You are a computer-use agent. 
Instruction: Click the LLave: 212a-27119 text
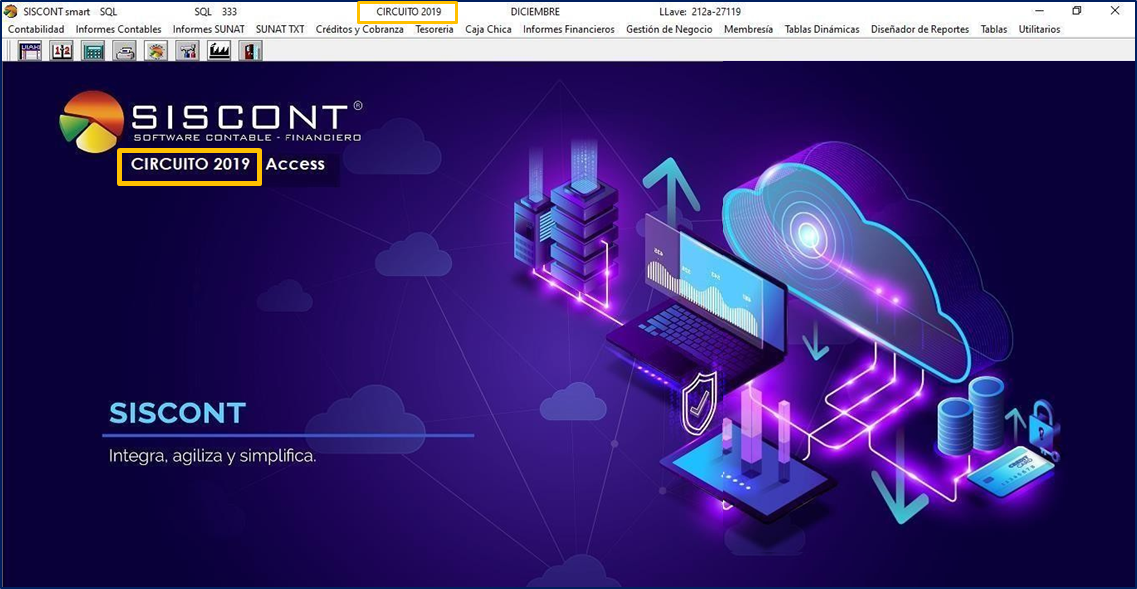point(700,12)
